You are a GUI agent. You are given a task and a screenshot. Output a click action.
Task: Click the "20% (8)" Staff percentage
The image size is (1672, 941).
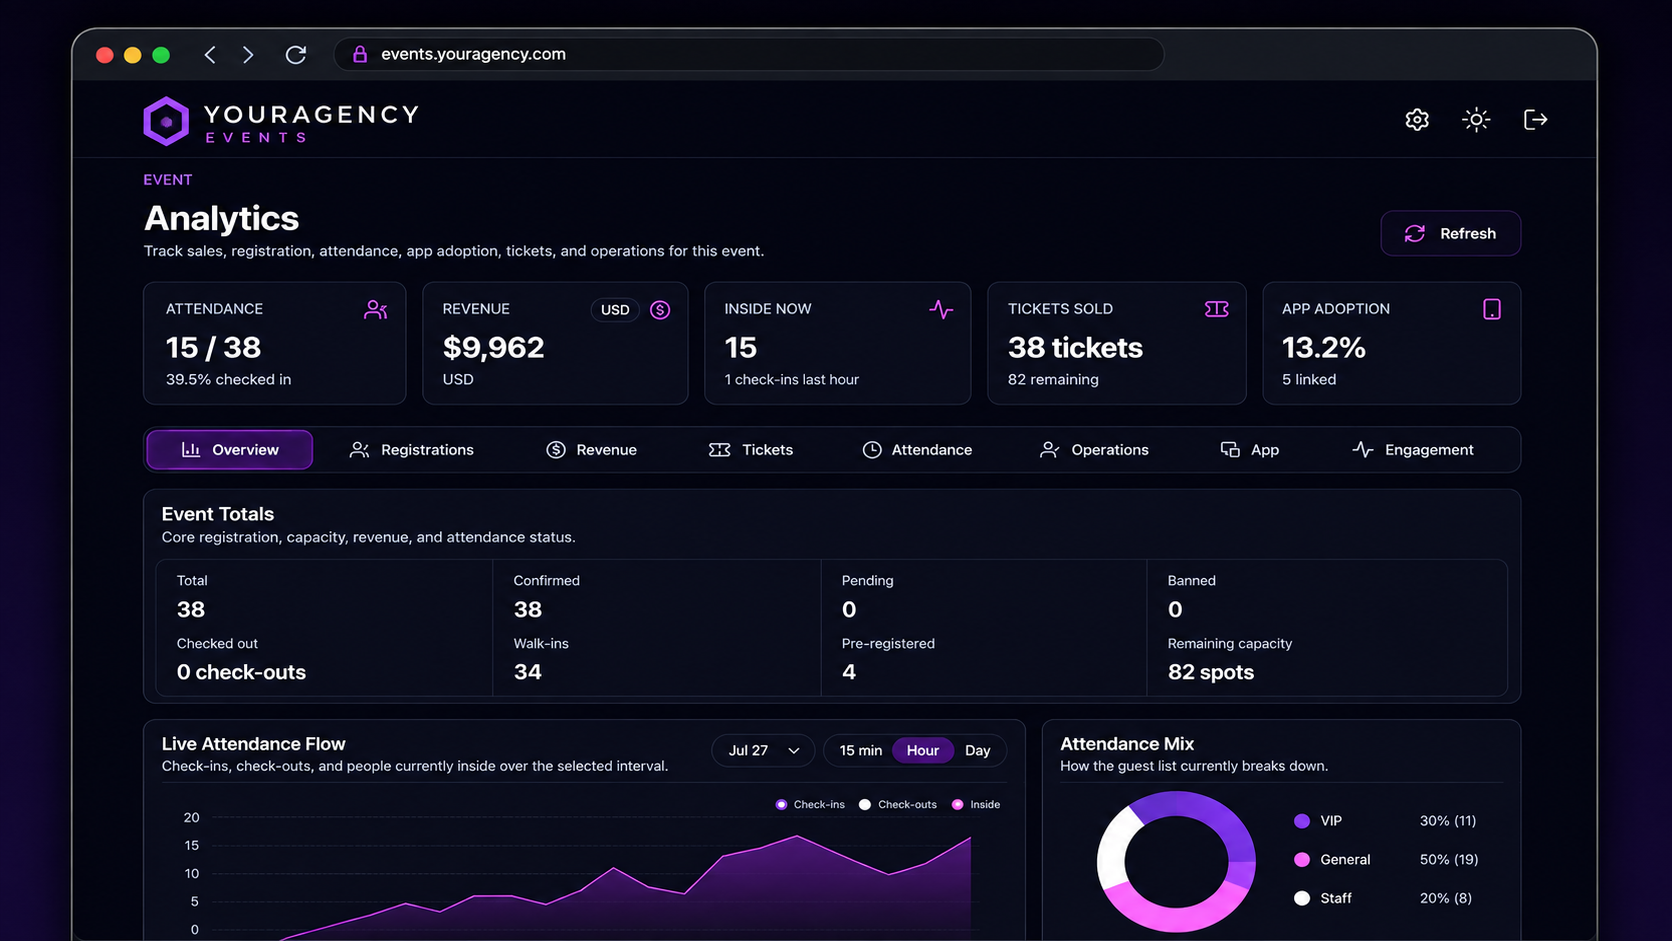(1446, 898)
